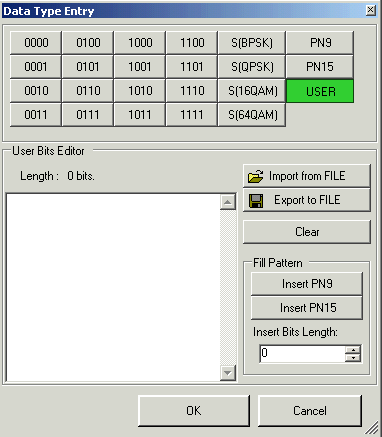The width and height of the screenshot is (382, 437).
Task: Choose the PN9 data type
Action: pyautogui.click(x=320, y=43)
